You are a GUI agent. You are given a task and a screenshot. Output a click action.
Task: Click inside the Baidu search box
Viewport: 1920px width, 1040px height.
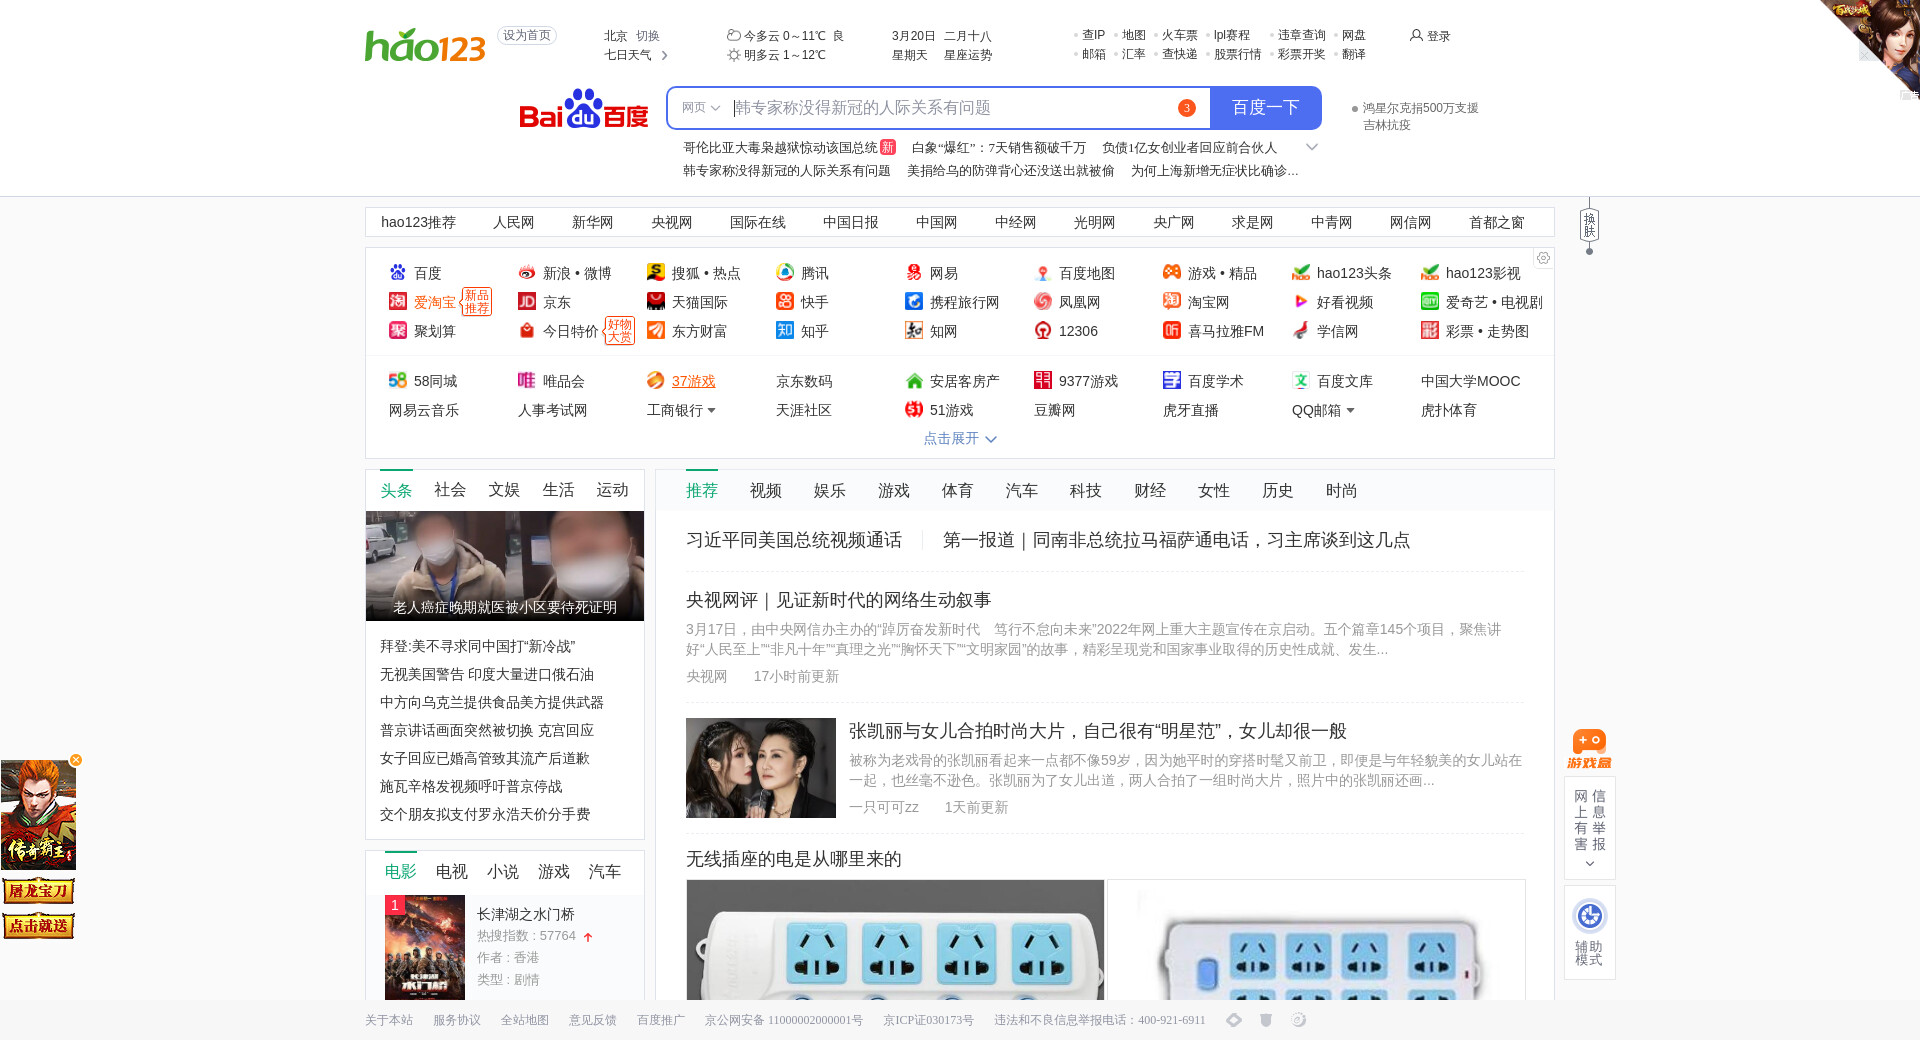pyautogui.click(x=950, y=108)
